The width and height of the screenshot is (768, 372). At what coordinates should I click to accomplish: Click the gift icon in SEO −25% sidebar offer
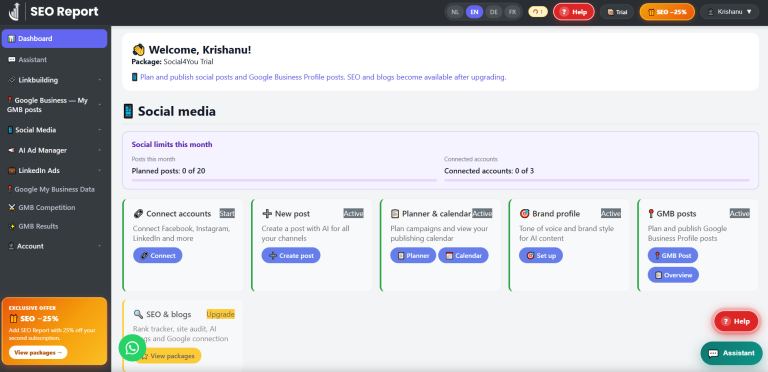click(x=13, y=319)
